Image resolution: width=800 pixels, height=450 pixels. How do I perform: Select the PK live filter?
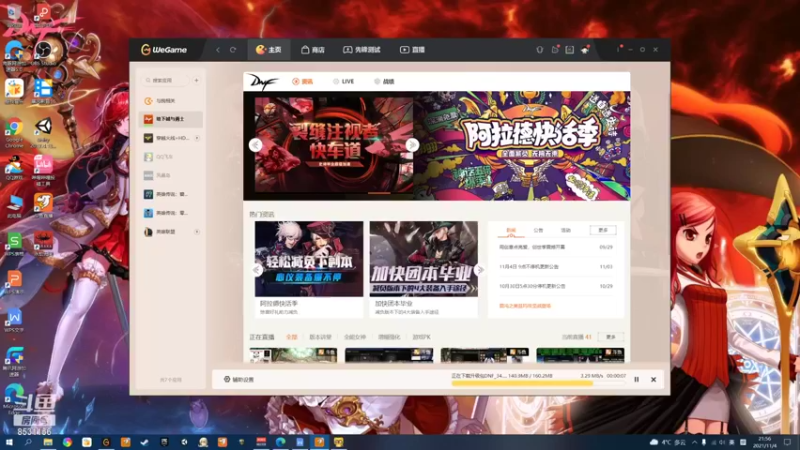[421, 337]
